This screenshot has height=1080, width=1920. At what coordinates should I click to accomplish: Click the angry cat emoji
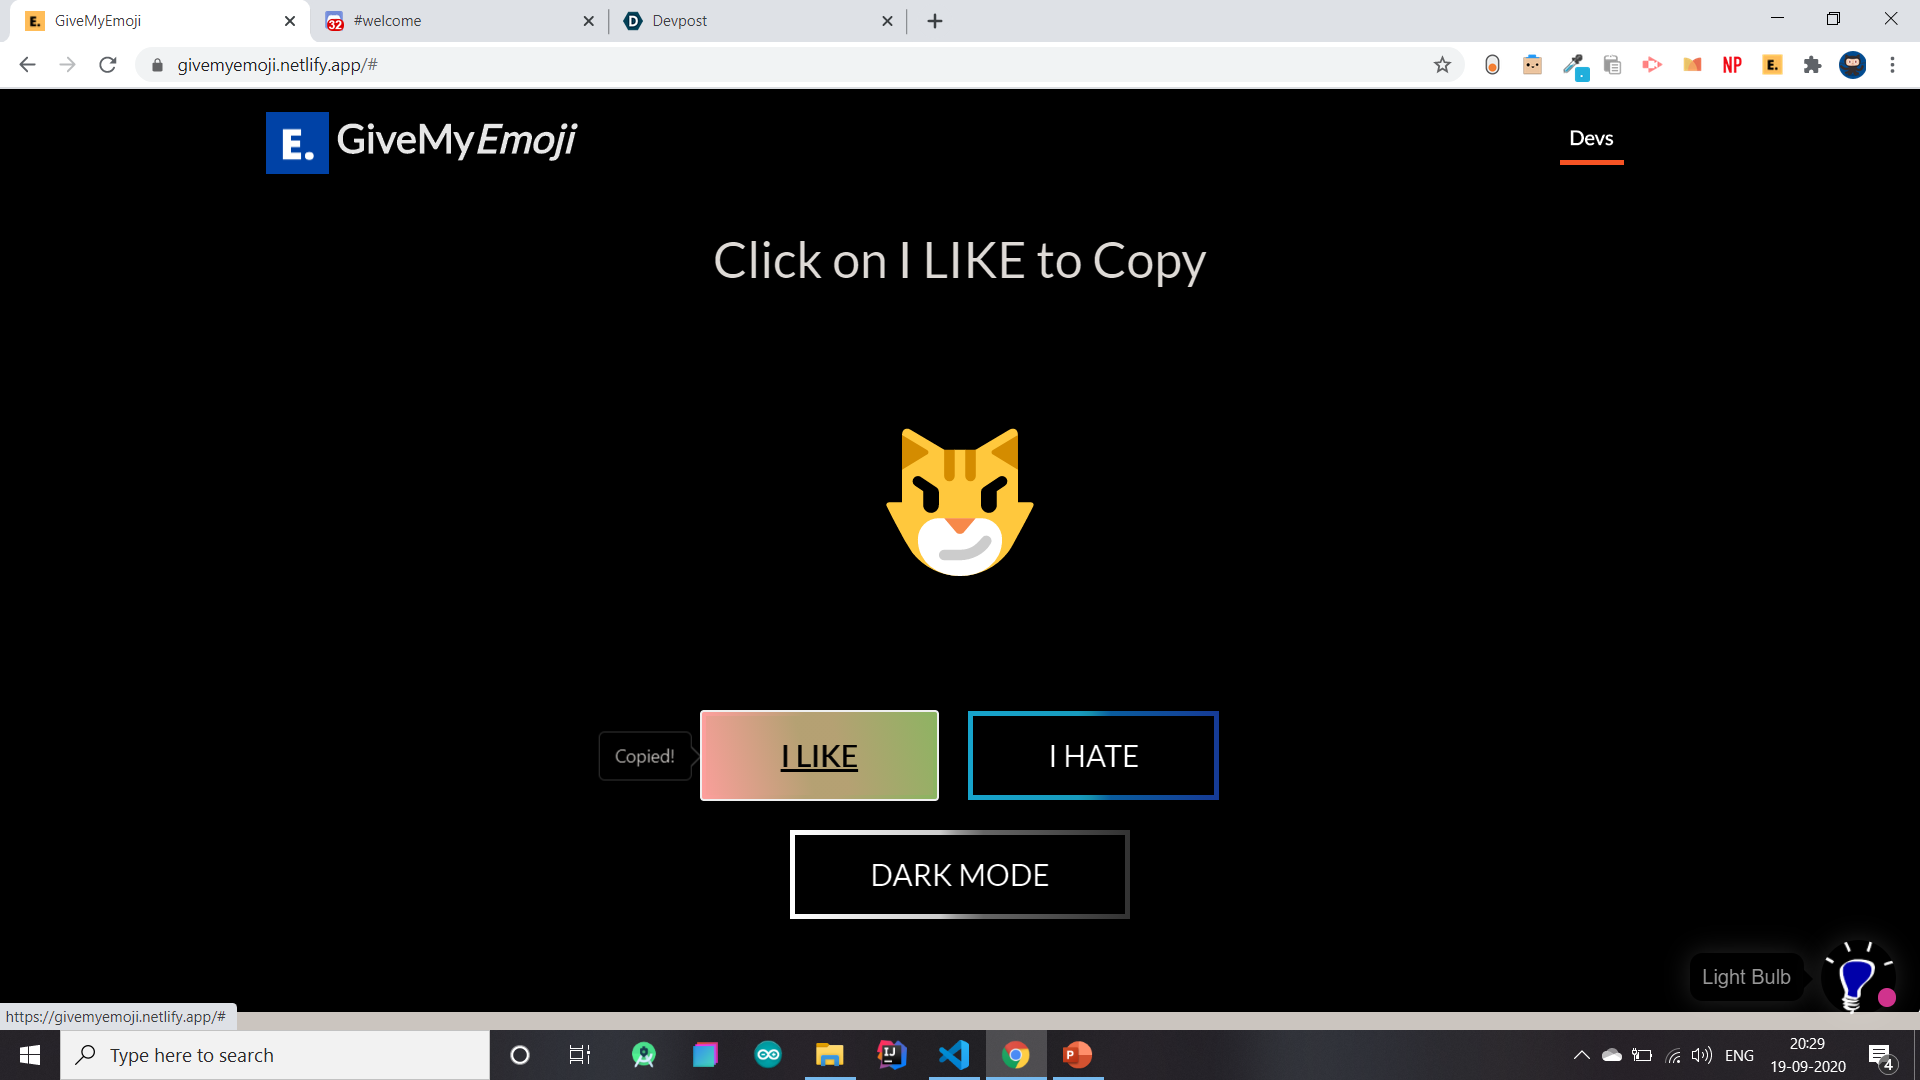click(960, 502)
